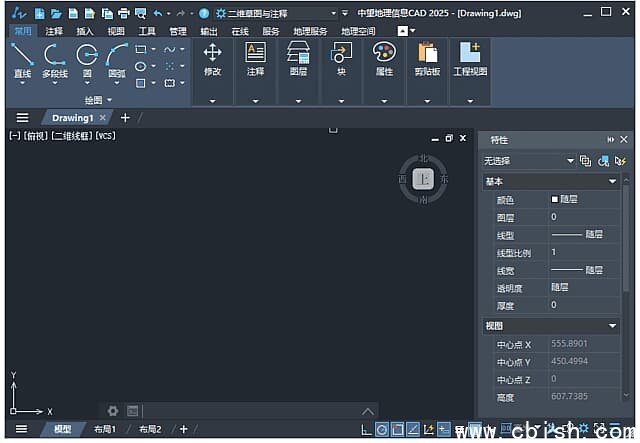Toggle polar tracking in status bar
The height and width of the screenshot is (443, 640).
[382, 429]
